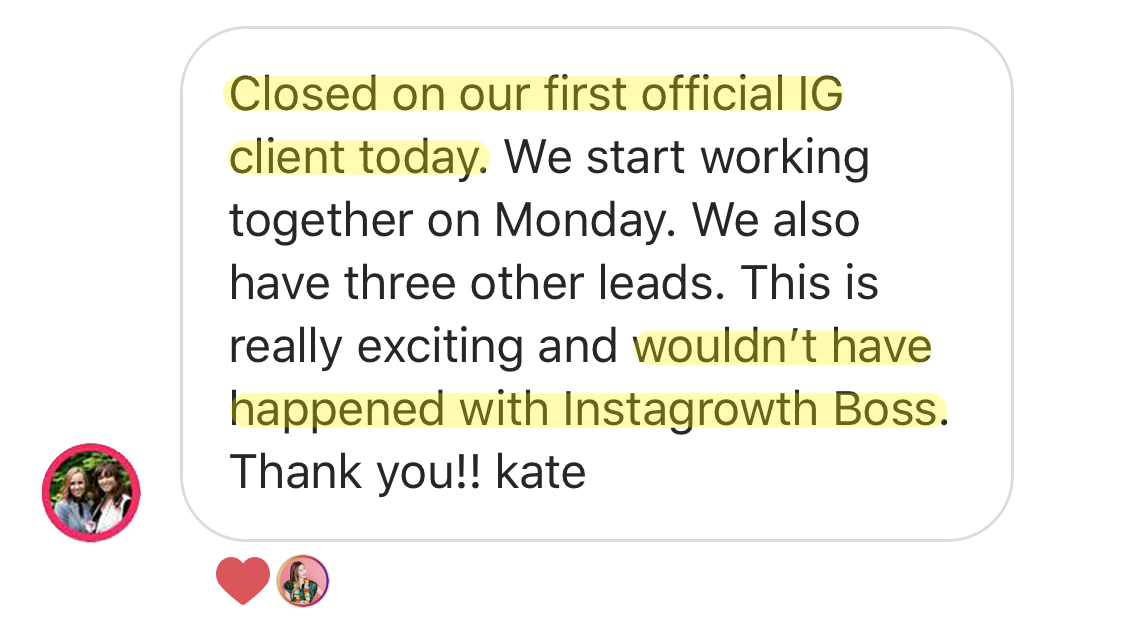This screenshot has height=641, width=1125.
Task: Click the red heart reaction icon
Action: (243, 581)
